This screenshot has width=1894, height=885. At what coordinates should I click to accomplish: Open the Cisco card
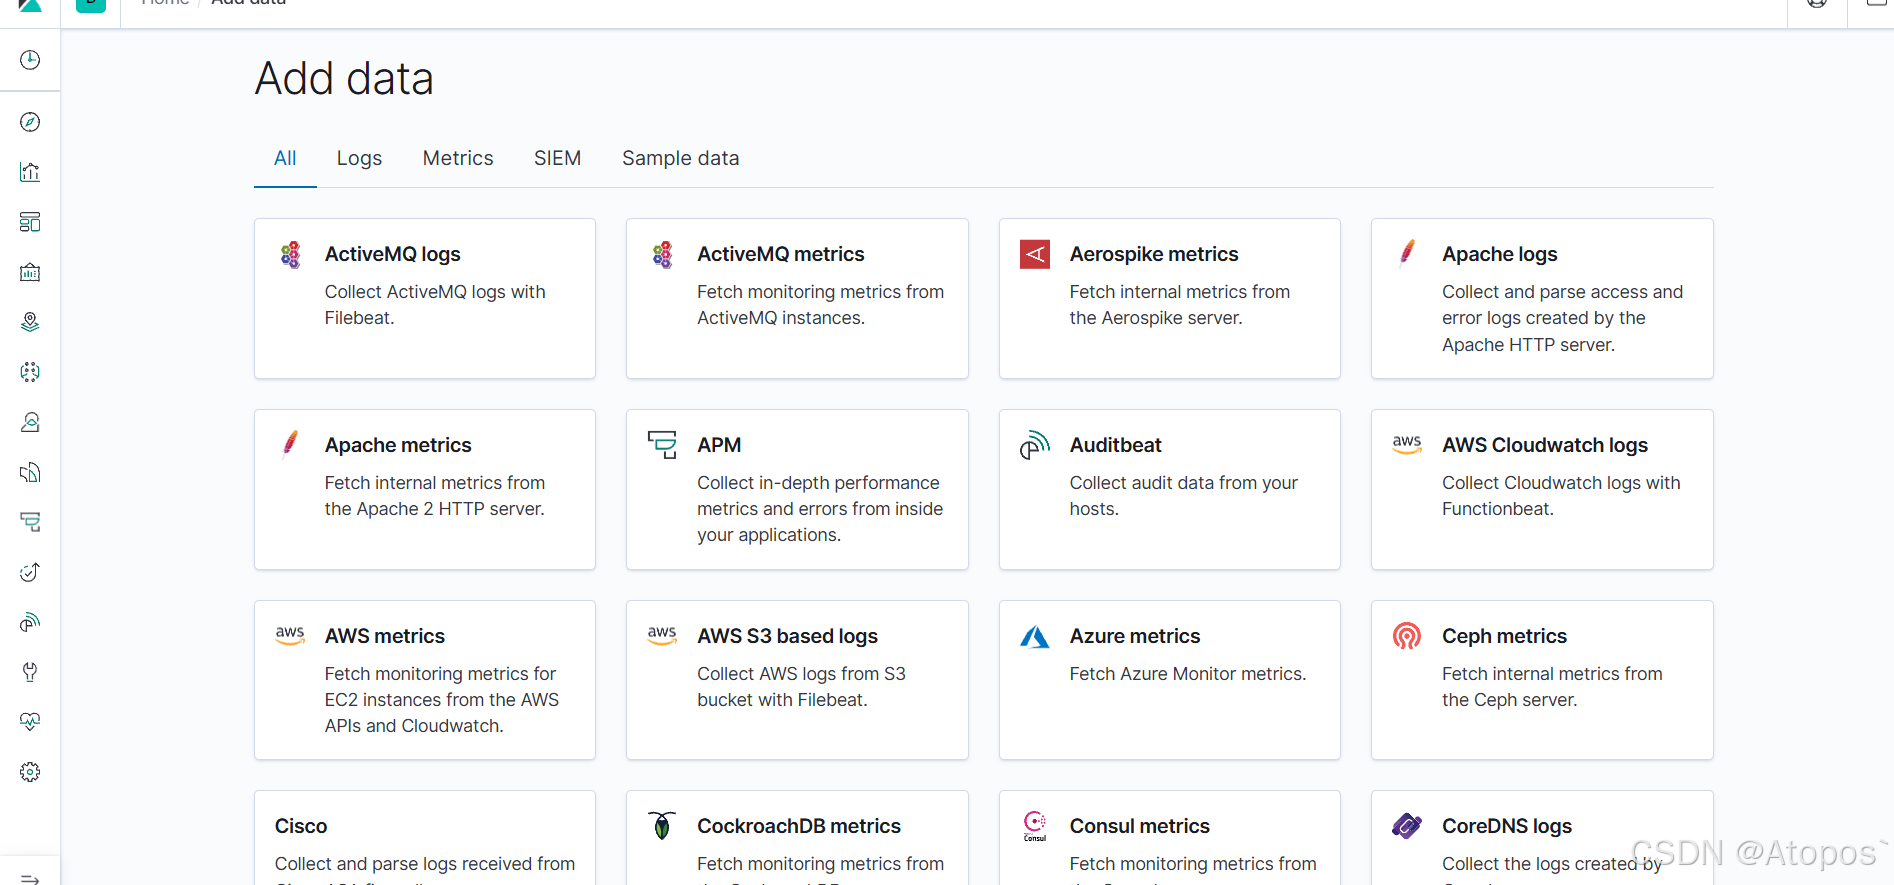[x=425, y=838]
